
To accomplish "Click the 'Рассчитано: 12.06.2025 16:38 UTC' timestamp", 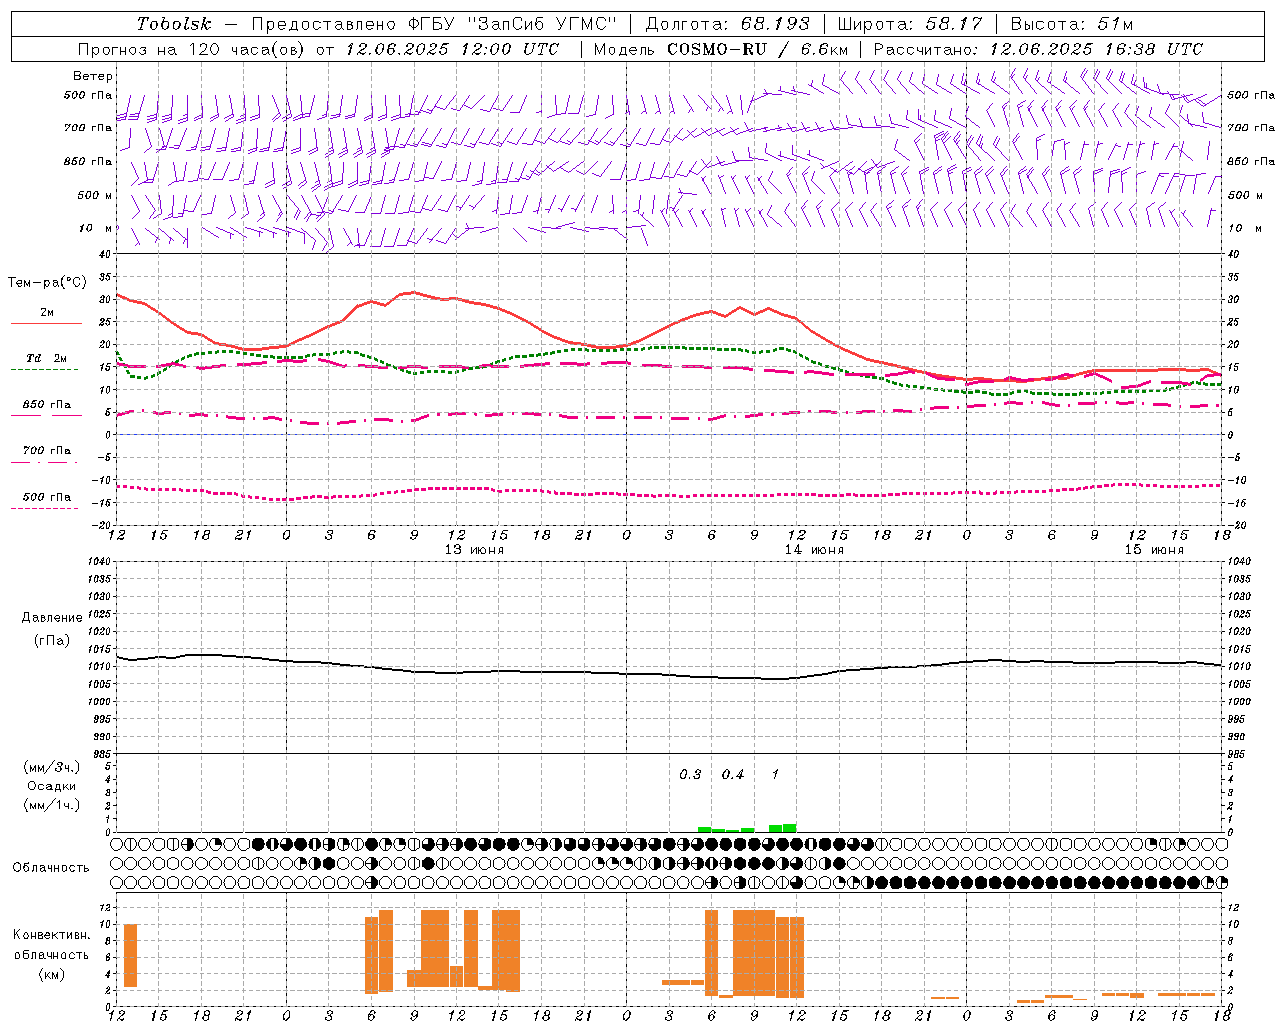I will point(1038,49).
